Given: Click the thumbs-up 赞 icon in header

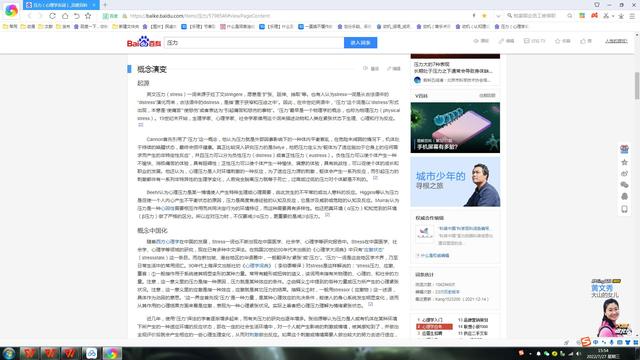Looking at the screenshot, I should pyautogui.click(x=586, y=41).
